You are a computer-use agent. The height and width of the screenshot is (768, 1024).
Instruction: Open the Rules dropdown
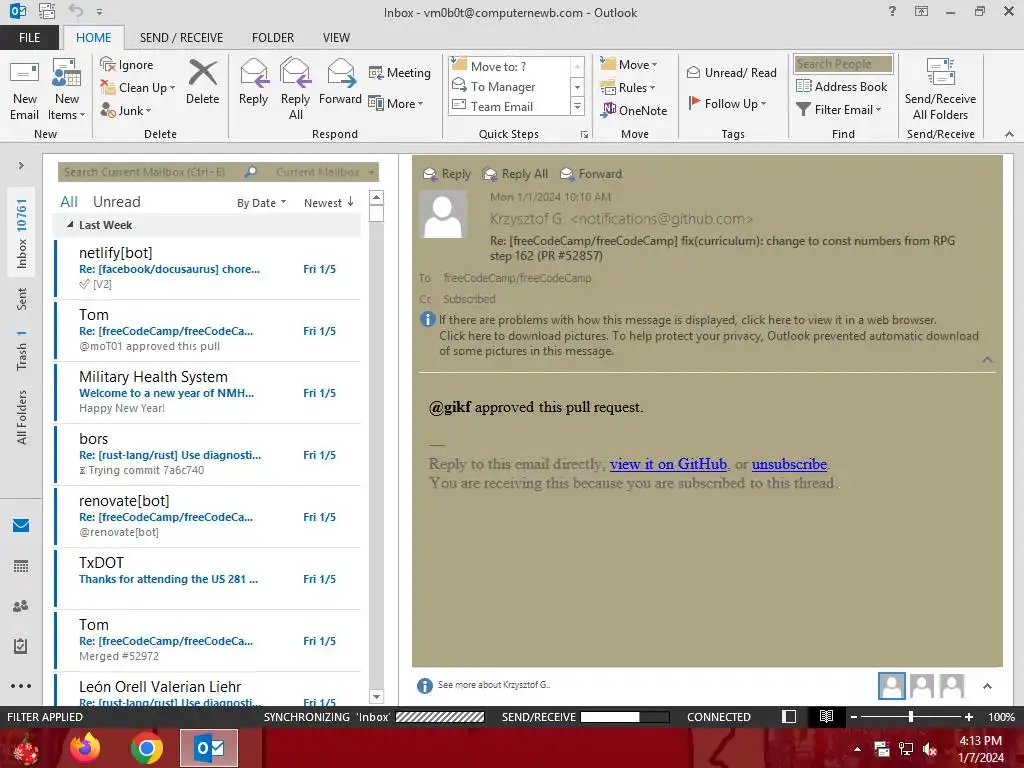[x=628, y=87]
